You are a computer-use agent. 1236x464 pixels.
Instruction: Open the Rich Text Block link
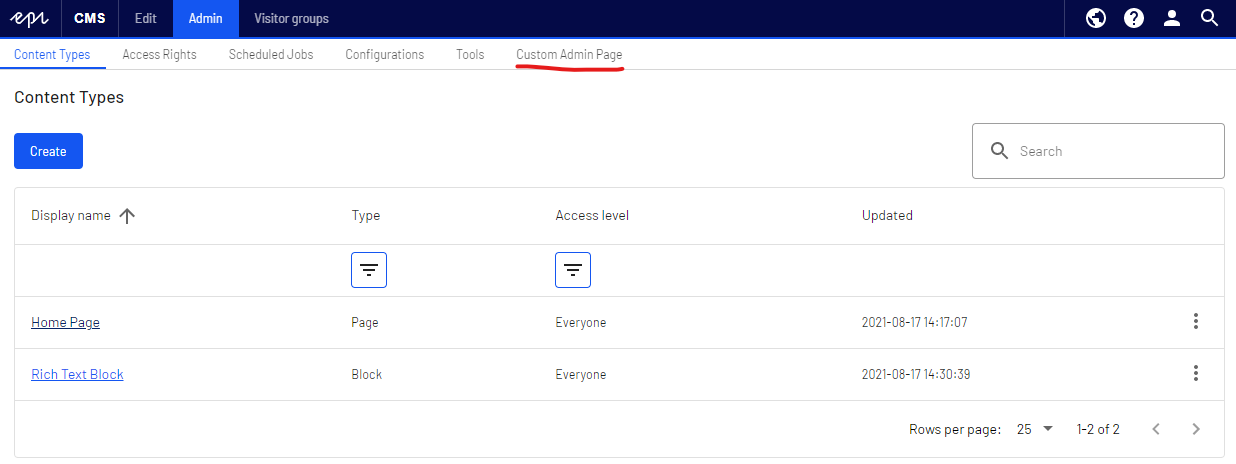pyautogui.click(x=77, y=374)
